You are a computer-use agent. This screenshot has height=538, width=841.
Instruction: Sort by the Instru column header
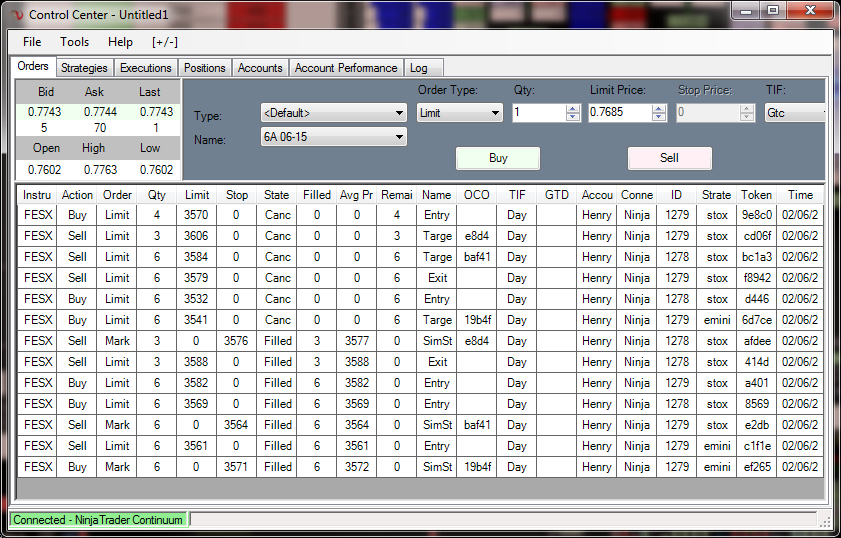pos(37,195)
